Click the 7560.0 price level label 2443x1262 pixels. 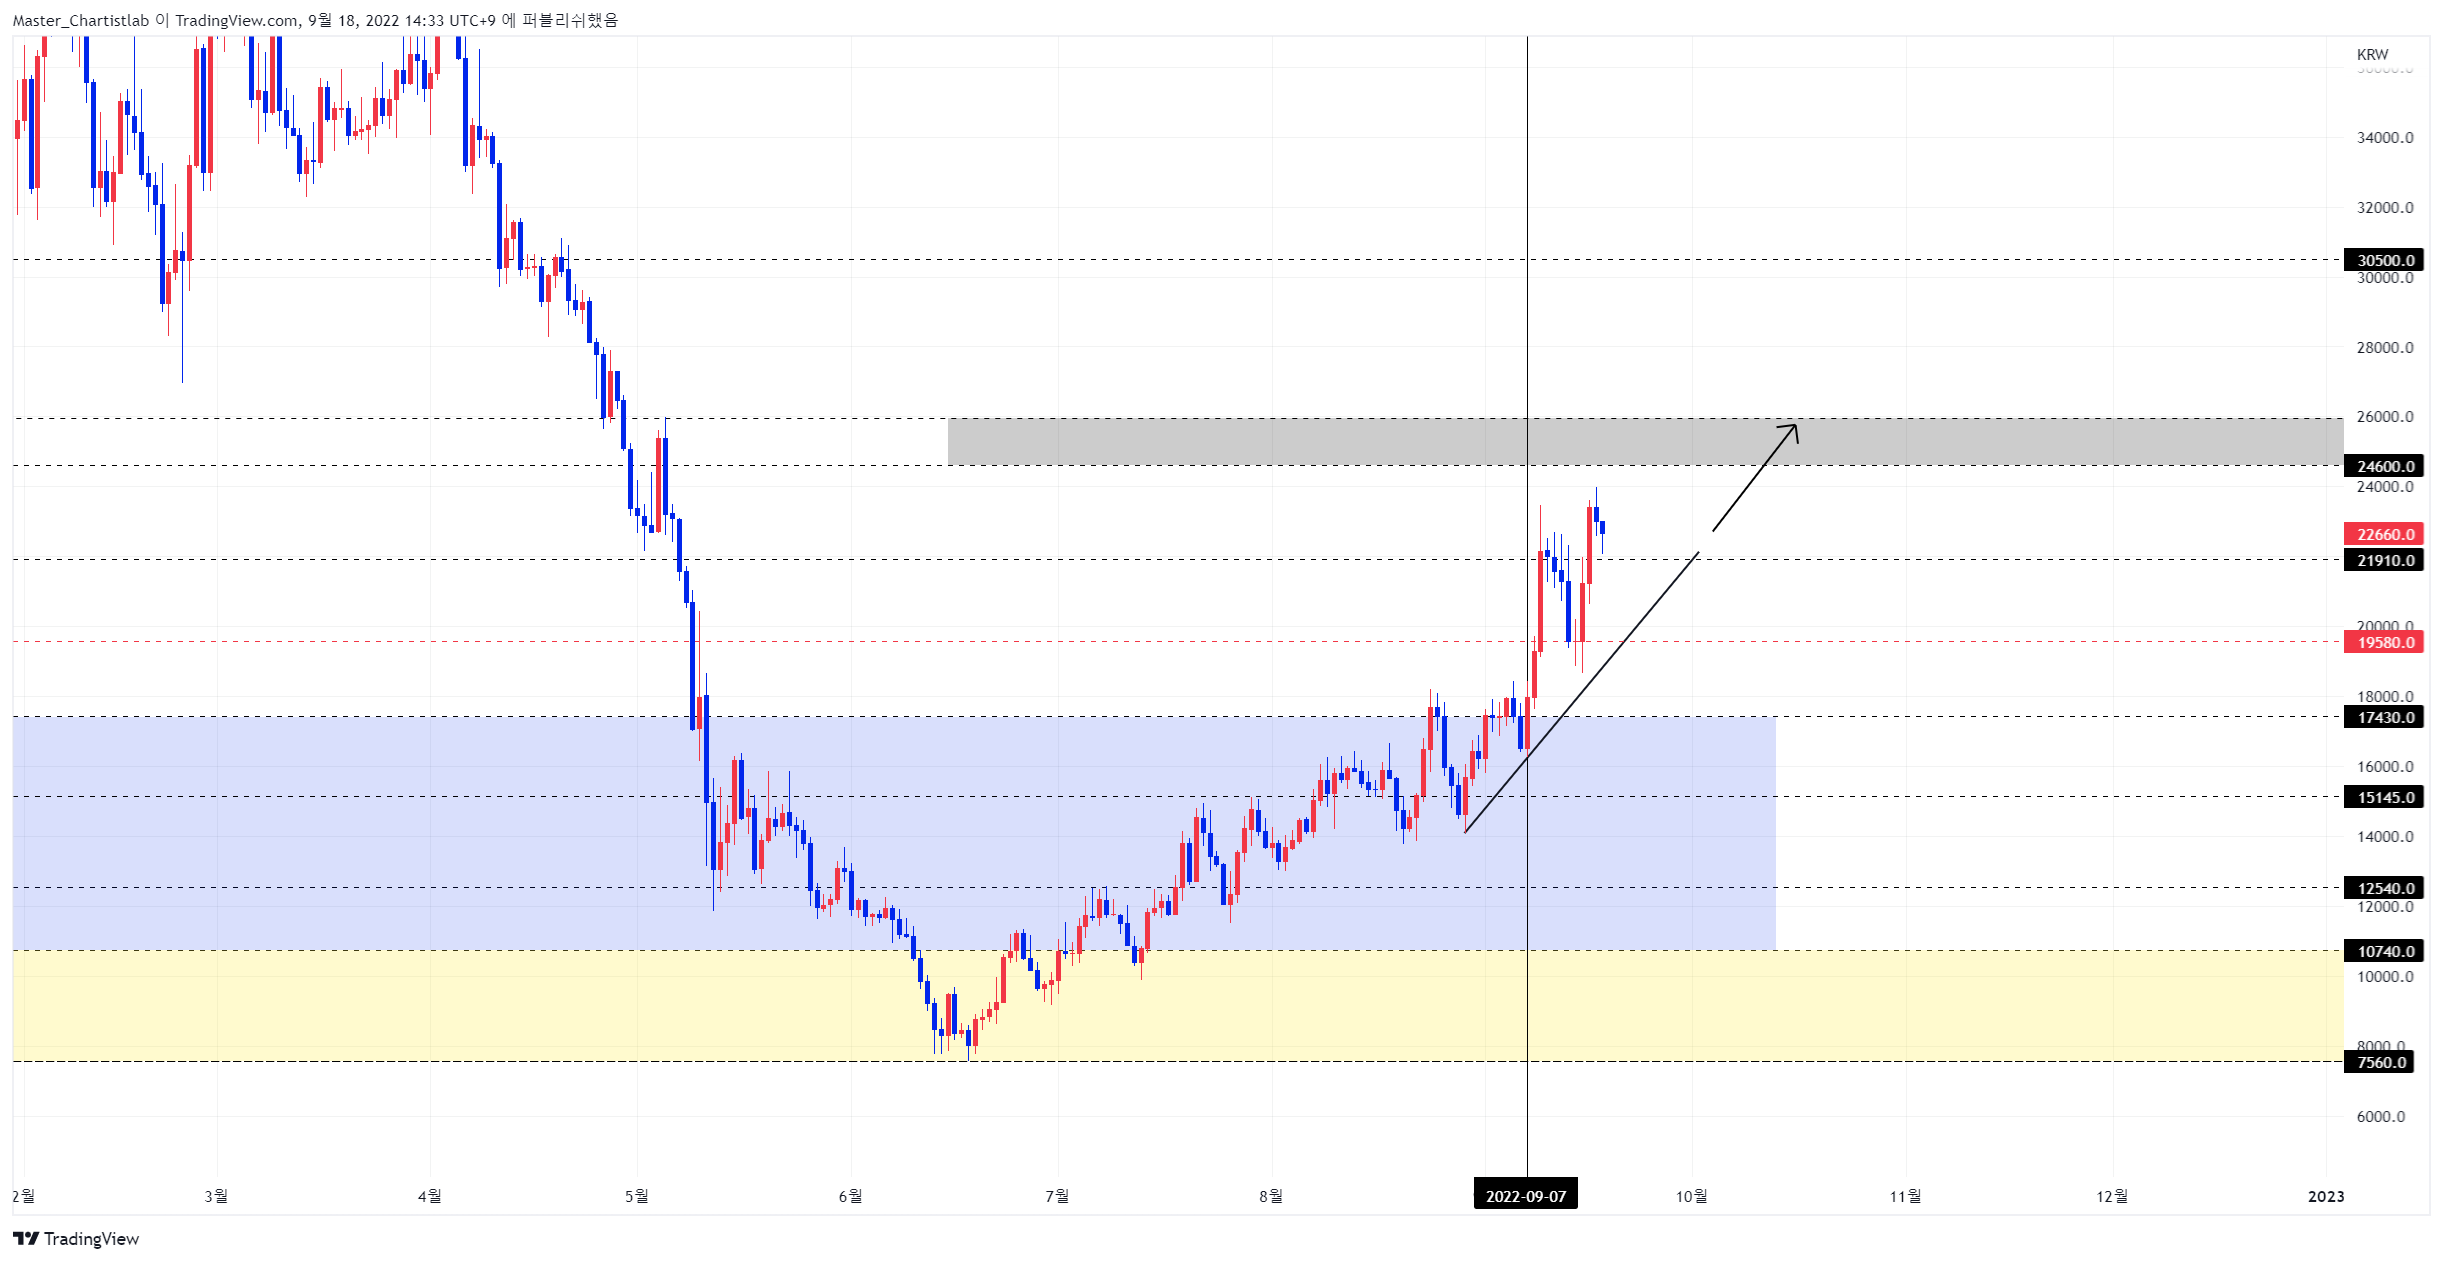pyautogui.click(x=2380, y=1062)
